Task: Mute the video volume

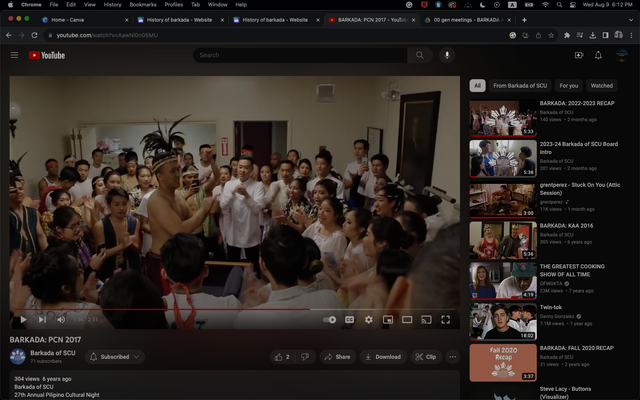Action: click(61, 320)
